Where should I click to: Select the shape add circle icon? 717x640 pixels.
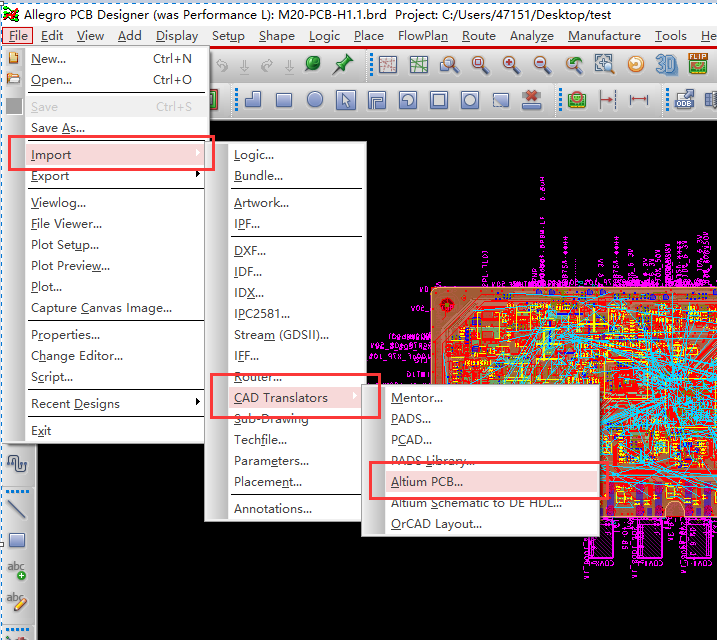(x=315, y=100)
